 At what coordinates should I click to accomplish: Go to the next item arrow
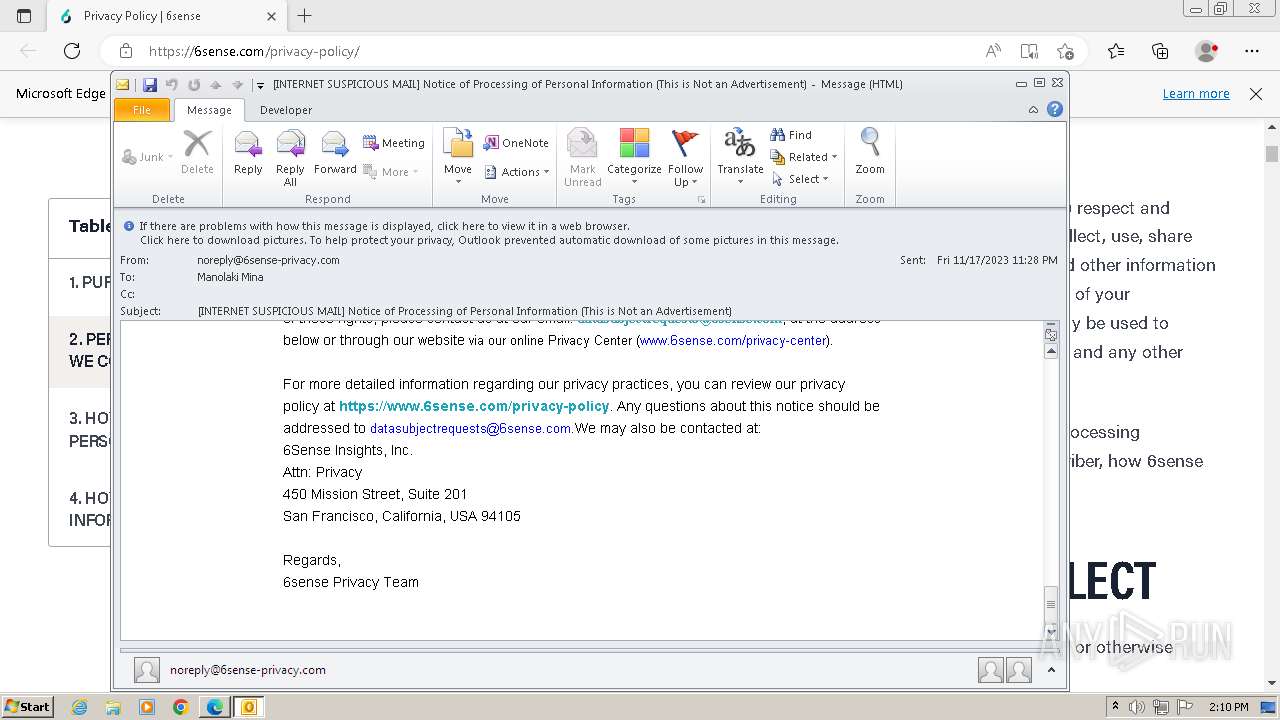238,85
